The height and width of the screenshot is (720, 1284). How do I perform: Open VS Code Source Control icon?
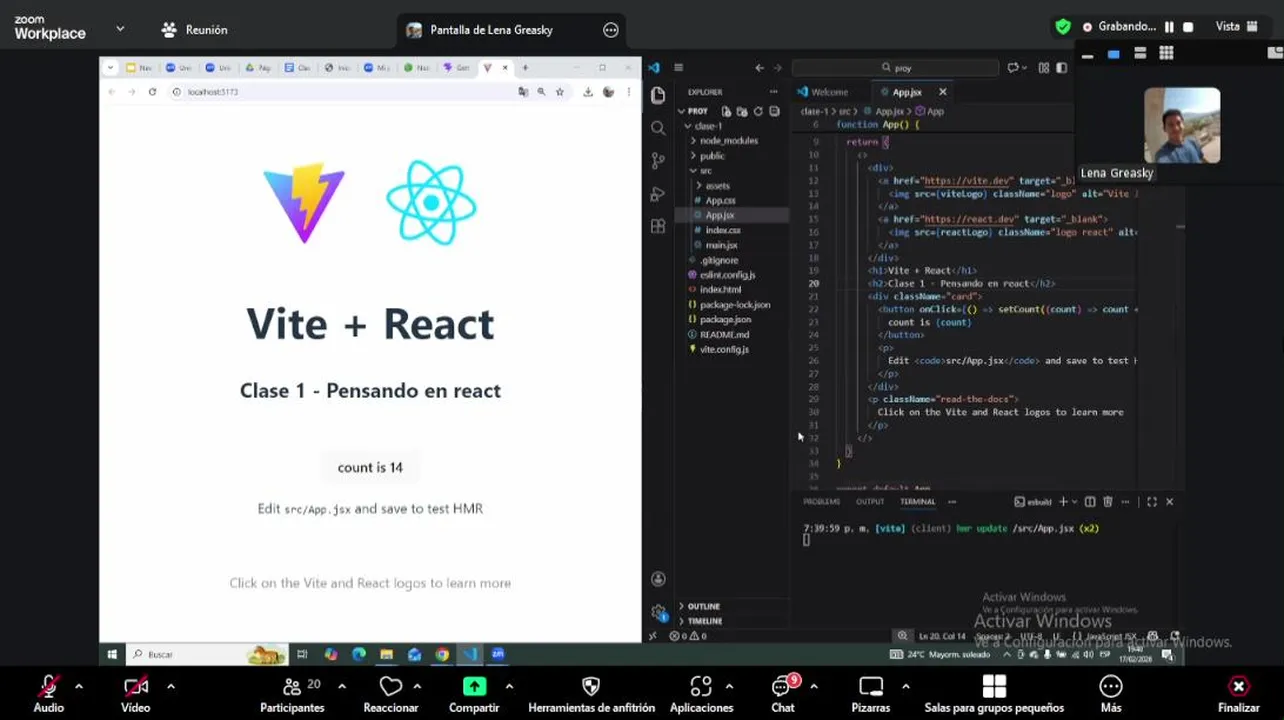click(x=658, y=161)
